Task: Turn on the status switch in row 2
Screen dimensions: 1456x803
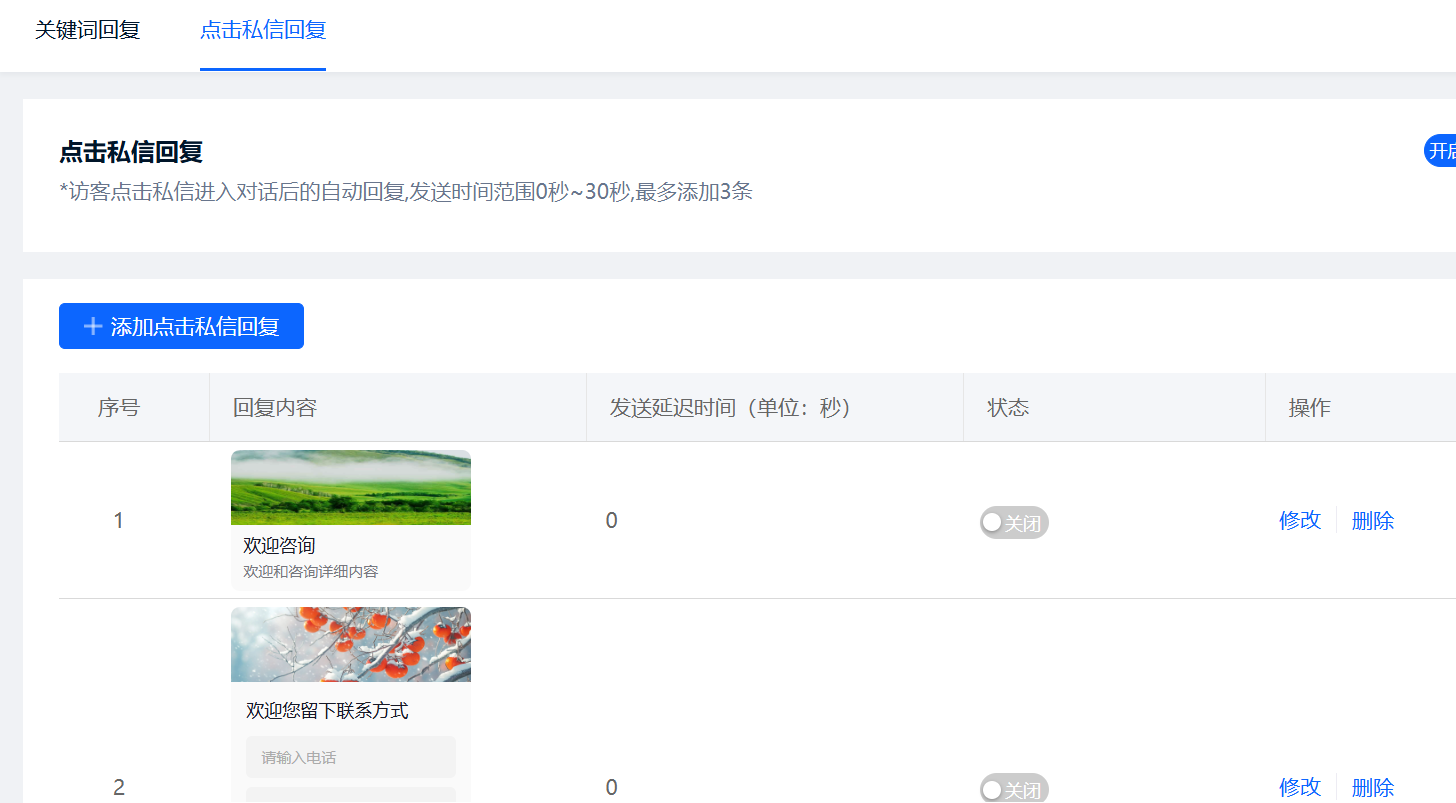Action: 1013,789
